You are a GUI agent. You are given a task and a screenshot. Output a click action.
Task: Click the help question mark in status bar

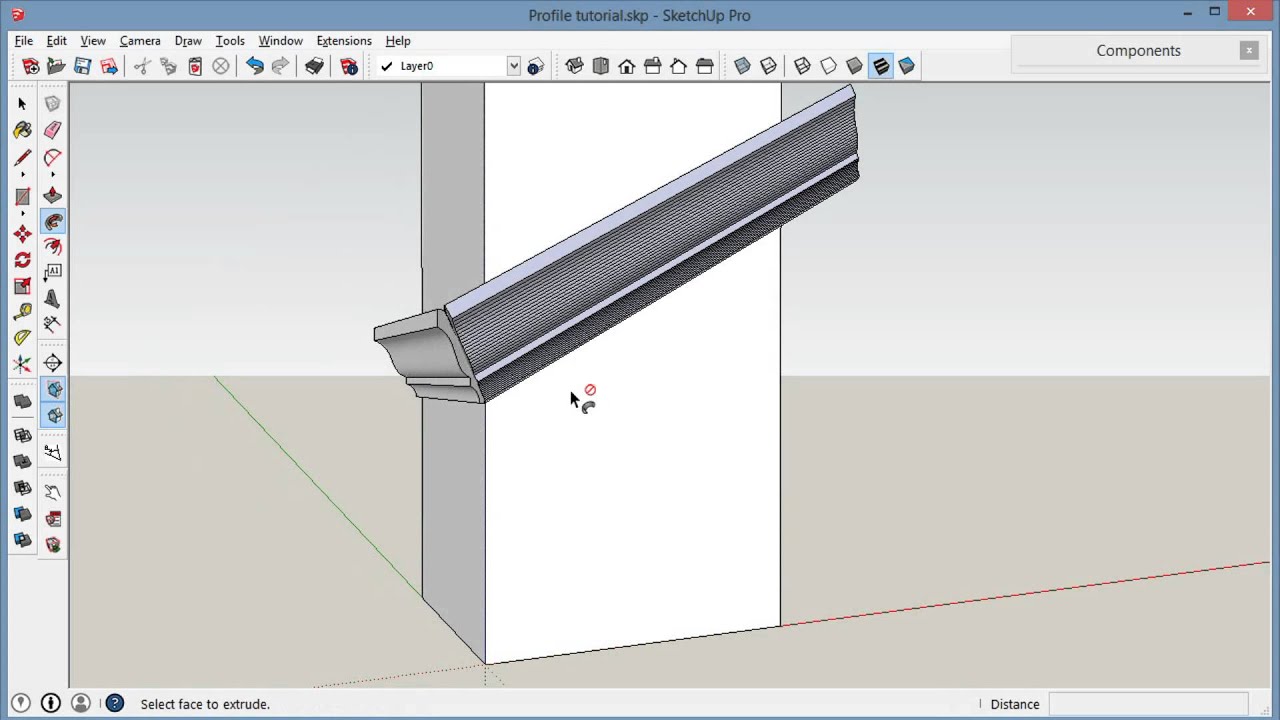[x=115, y=704]
